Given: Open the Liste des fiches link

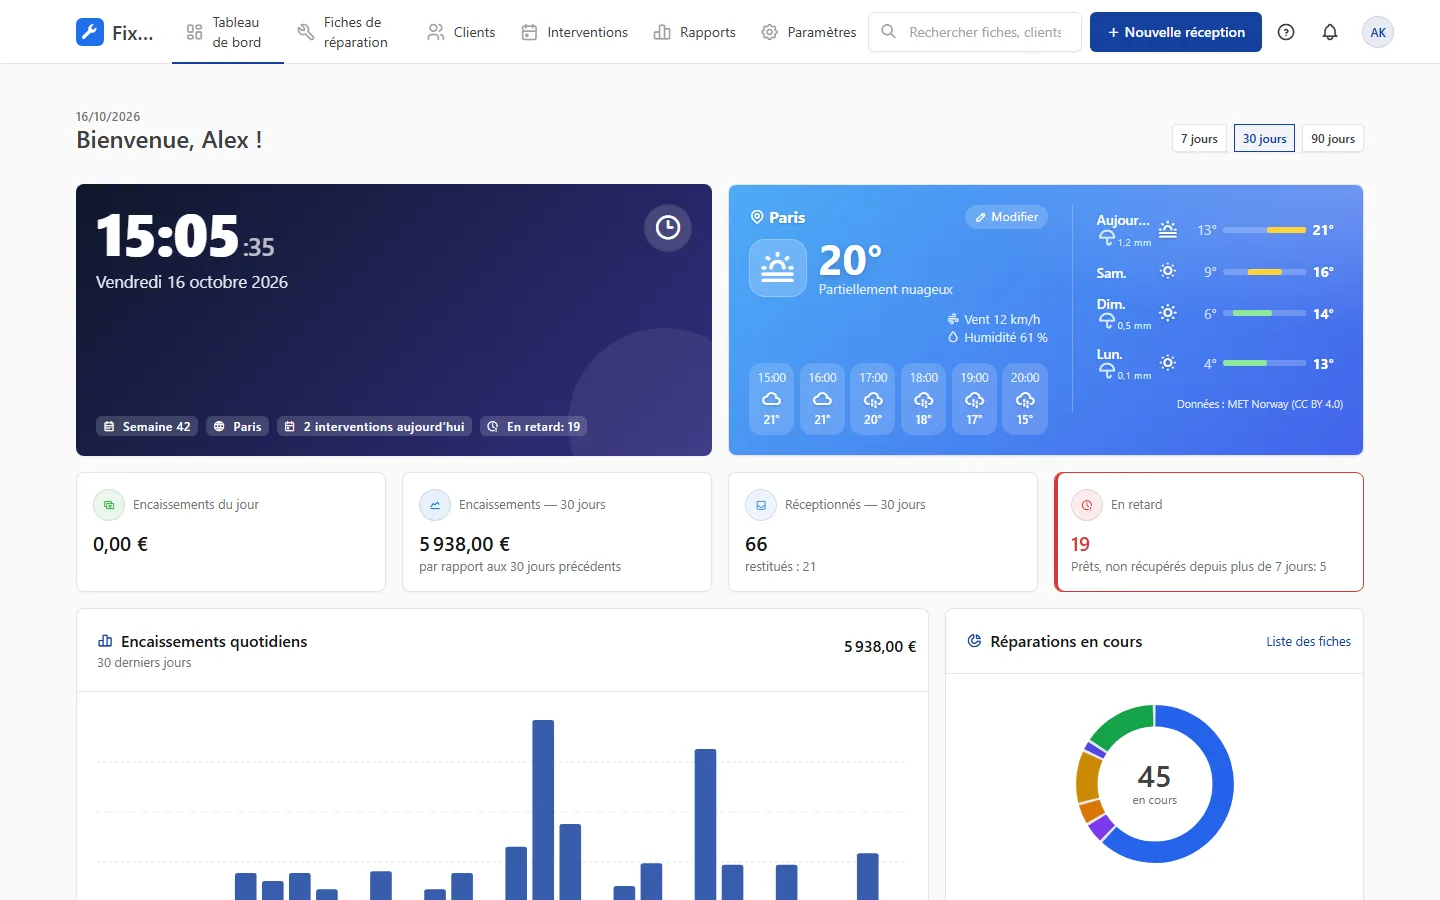Looking at the screenshot, I should tap(1308, 641).
